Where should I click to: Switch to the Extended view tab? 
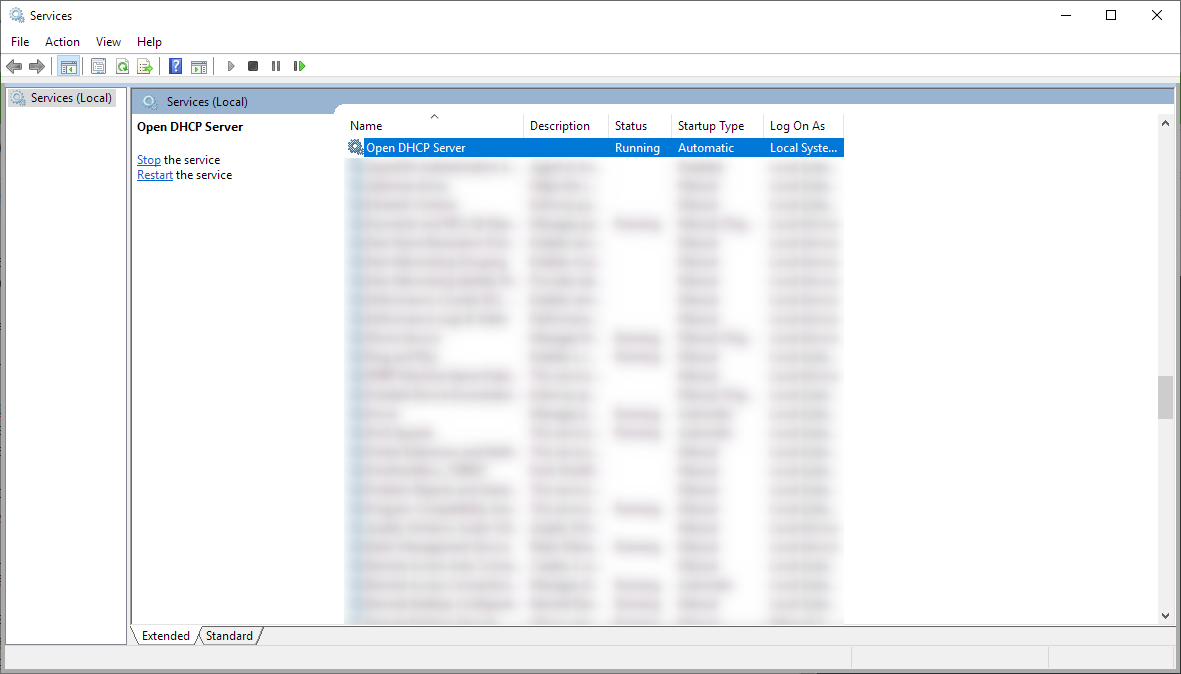coord(165,635)
